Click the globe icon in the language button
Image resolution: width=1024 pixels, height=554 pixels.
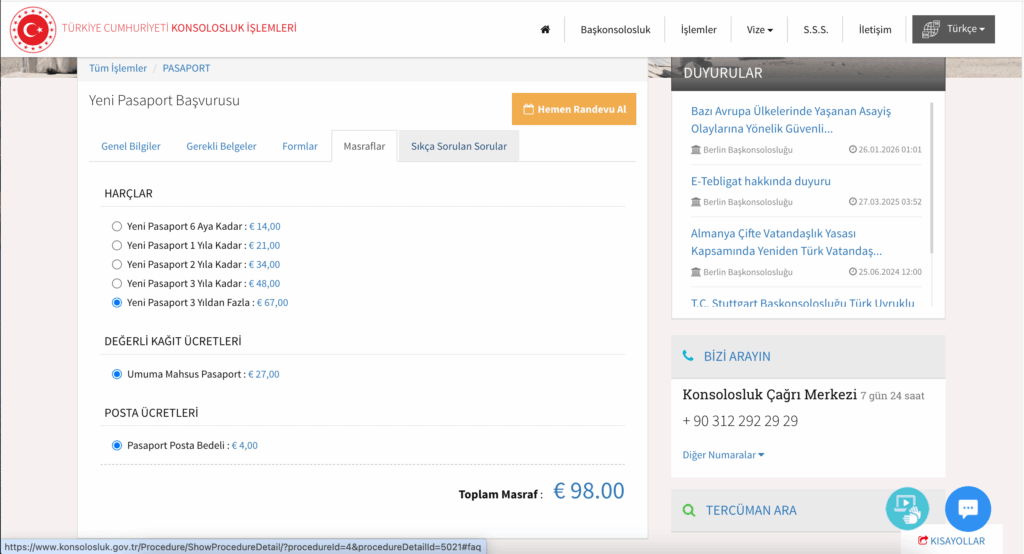pyautogui.click(x=931, y=29)
